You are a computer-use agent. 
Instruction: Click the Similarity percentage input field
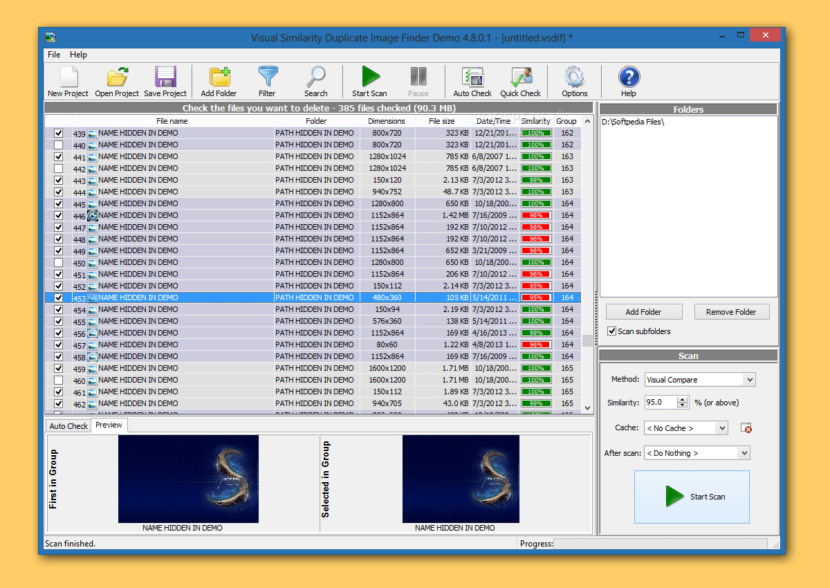(658, 402)
